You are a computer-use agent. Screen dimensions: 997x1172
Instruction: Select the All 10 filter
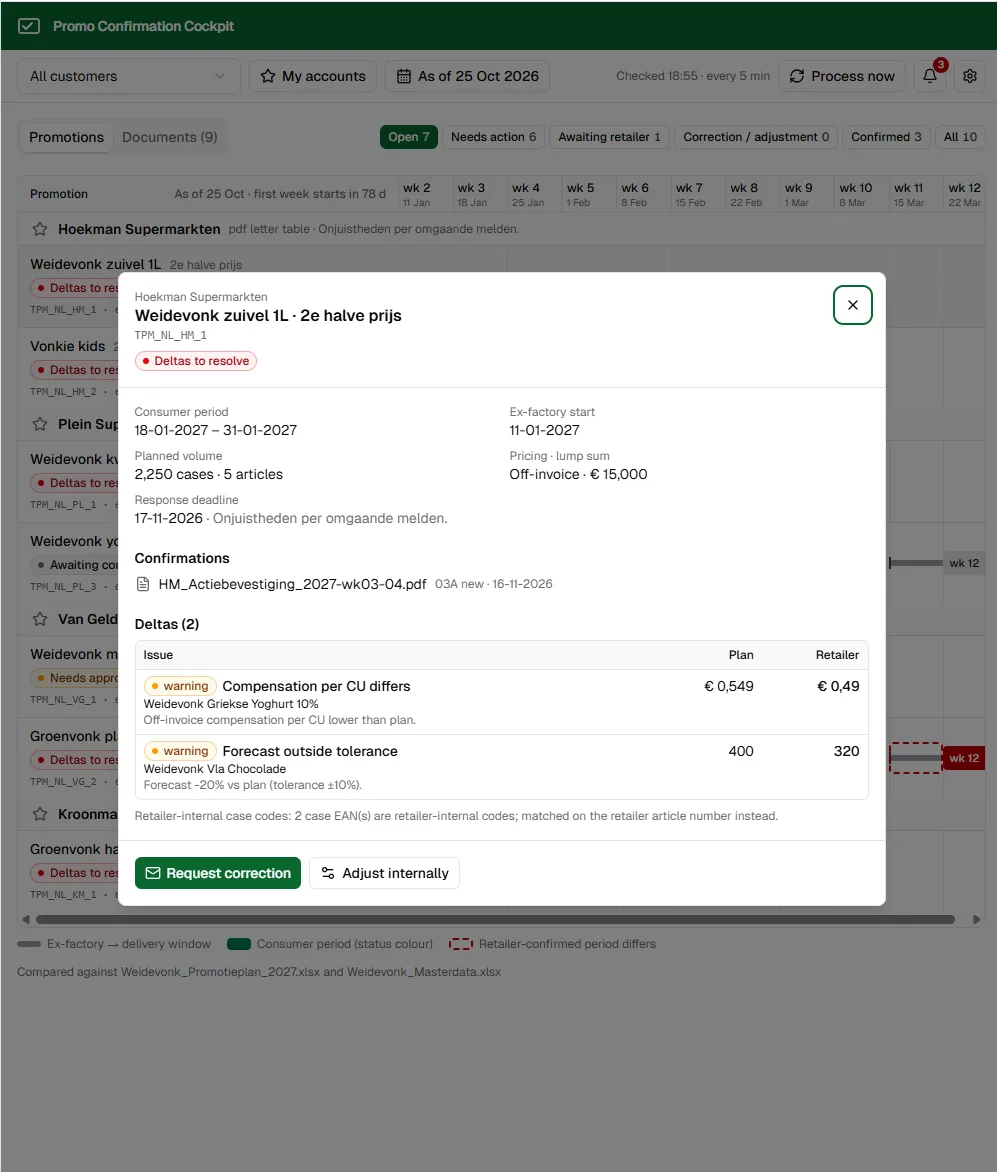coord(960,137)
